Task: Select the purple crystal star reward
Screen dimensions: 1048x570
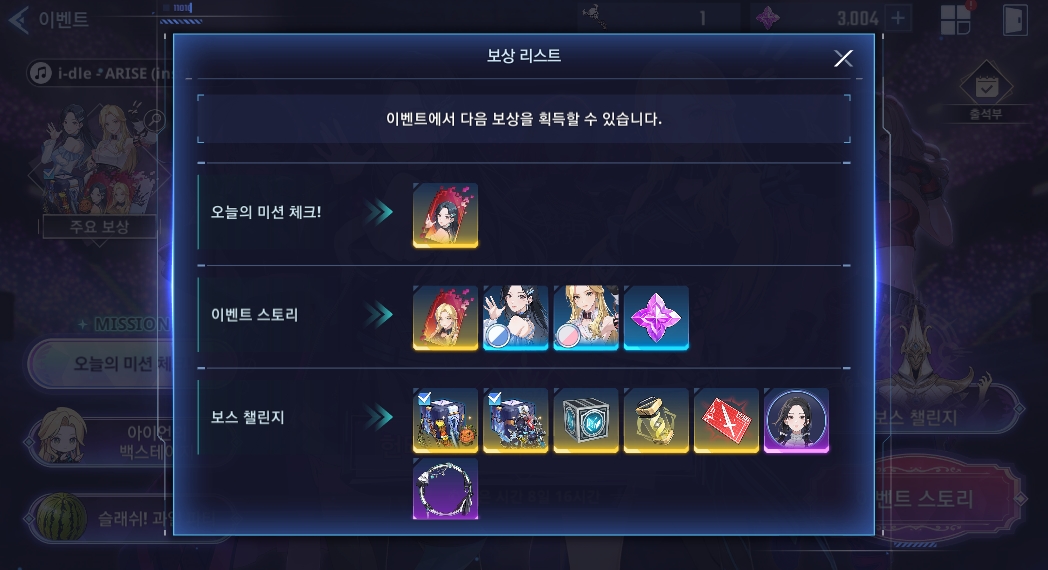Action: tap(656, 318)
